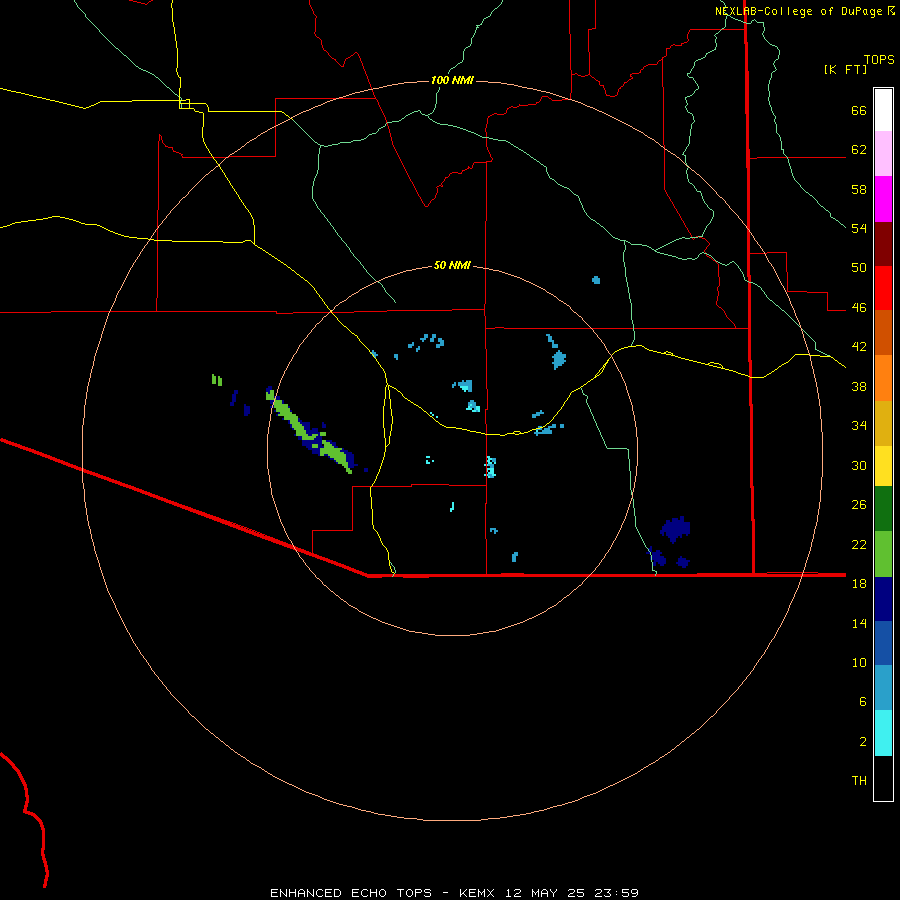Image resolution: width=900 pixels, height=900 pixels.
Task: Click the 50 NMI range ring label
Action: [x=452, y=265]
